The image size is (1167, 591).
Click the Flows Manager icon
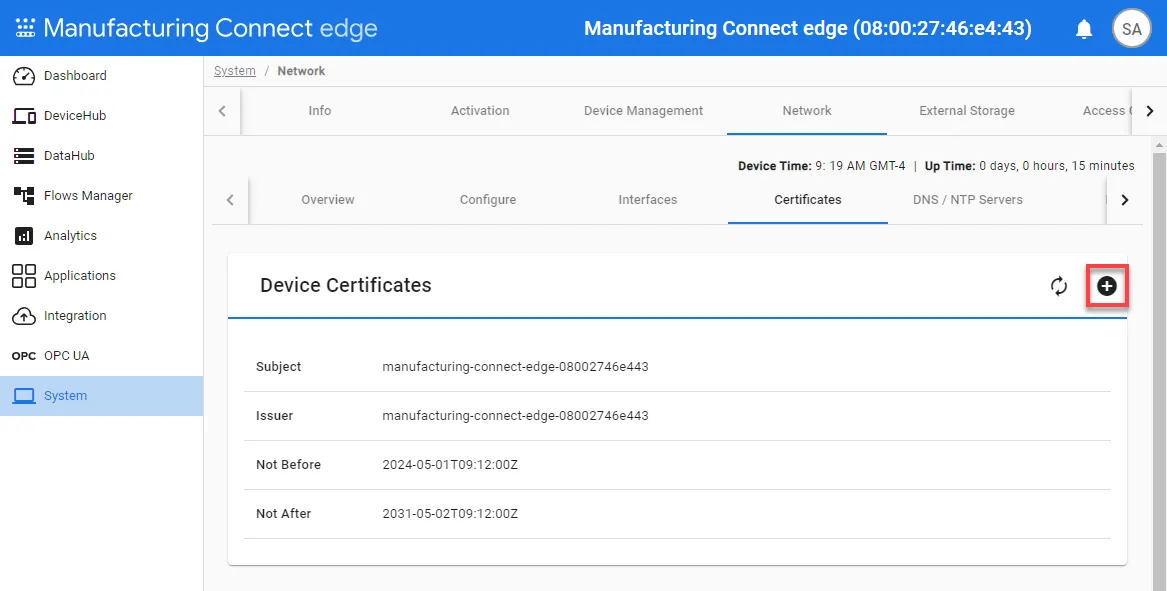click(24, 196)
